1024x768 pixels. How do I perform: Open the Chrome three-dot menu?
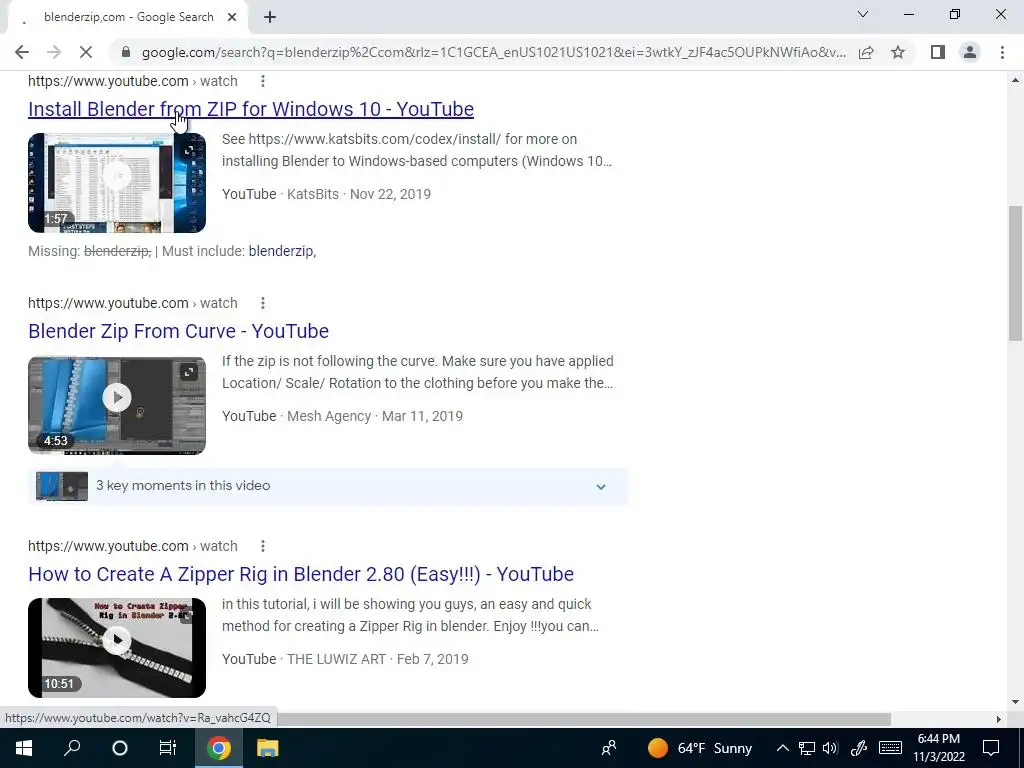pyautogui.click(x=1002, y=52)
